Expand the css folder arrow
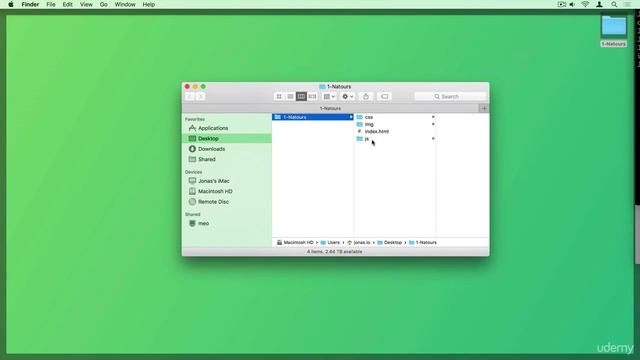The image size is (640, 360). pos(433,117)
